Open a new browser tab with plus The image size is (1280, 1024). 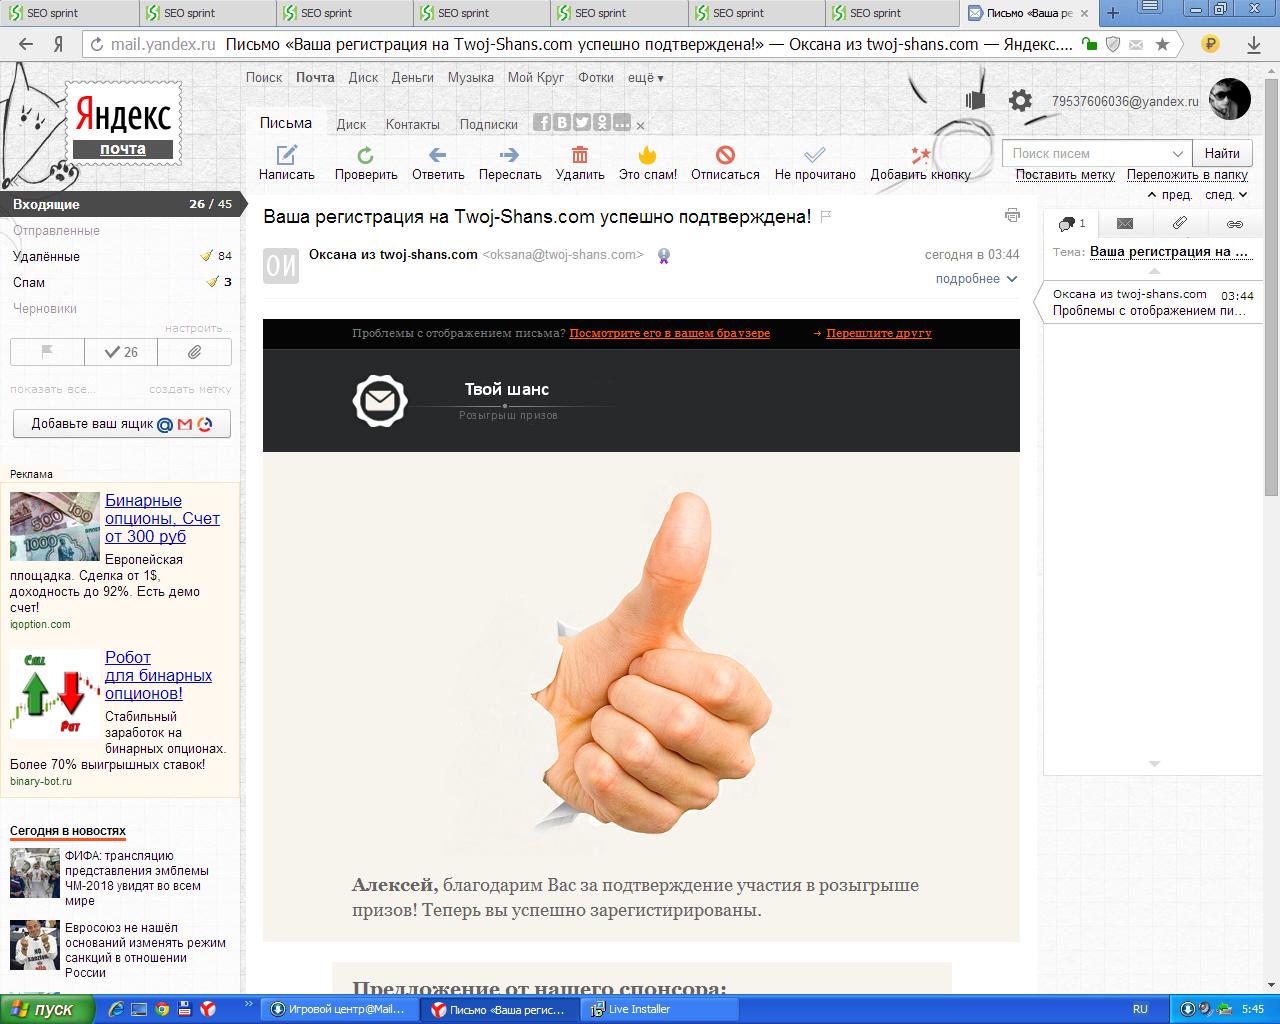[x=1112, y=13]
